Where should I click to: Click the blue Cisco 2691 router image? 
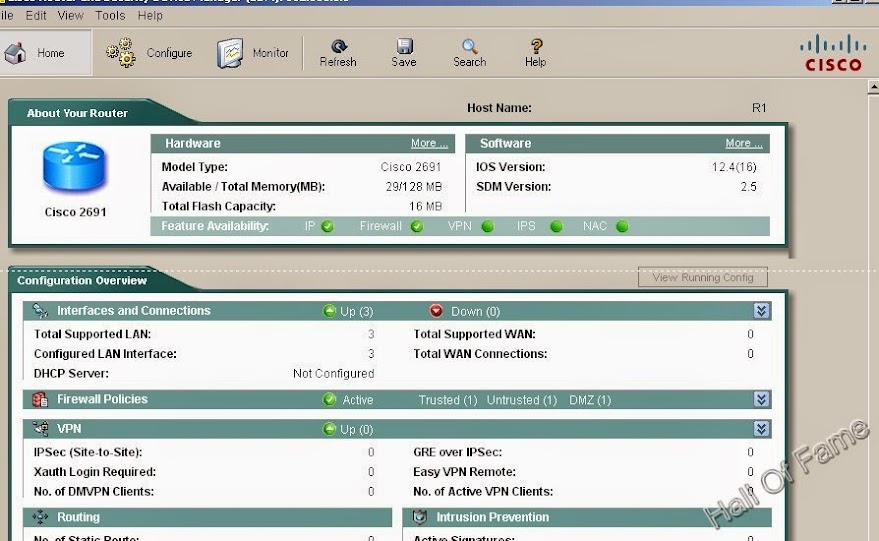74,166
